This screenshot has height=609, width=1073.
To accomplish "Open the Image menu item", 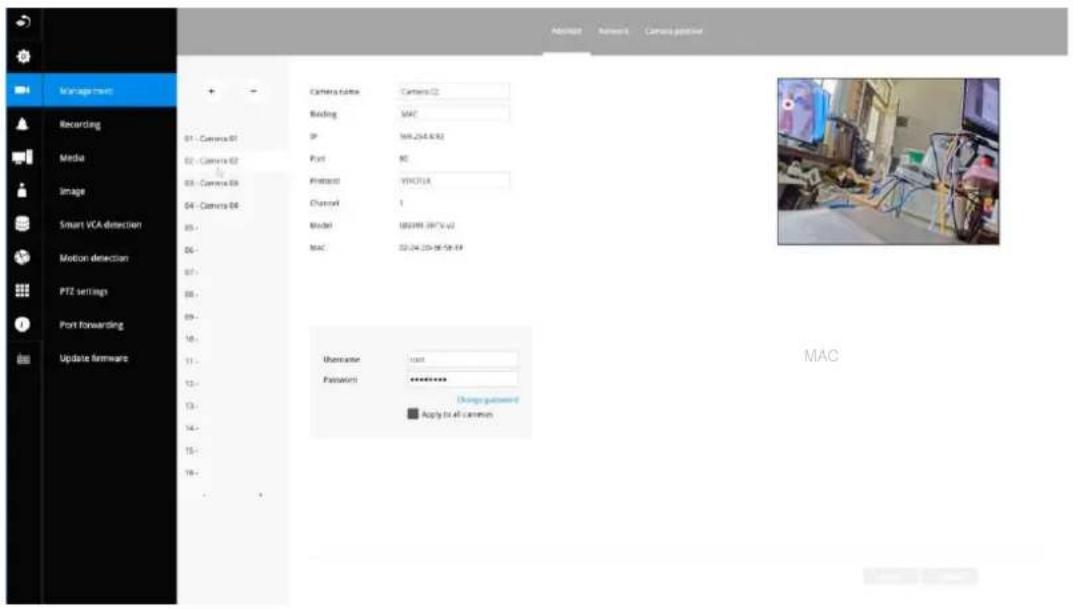I will point(73,192).
